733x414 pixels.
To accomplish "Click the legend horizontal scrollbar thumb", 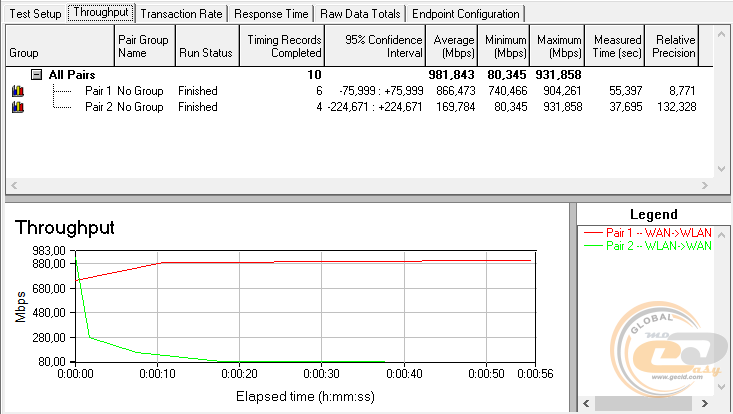I will tap(643, 403).
